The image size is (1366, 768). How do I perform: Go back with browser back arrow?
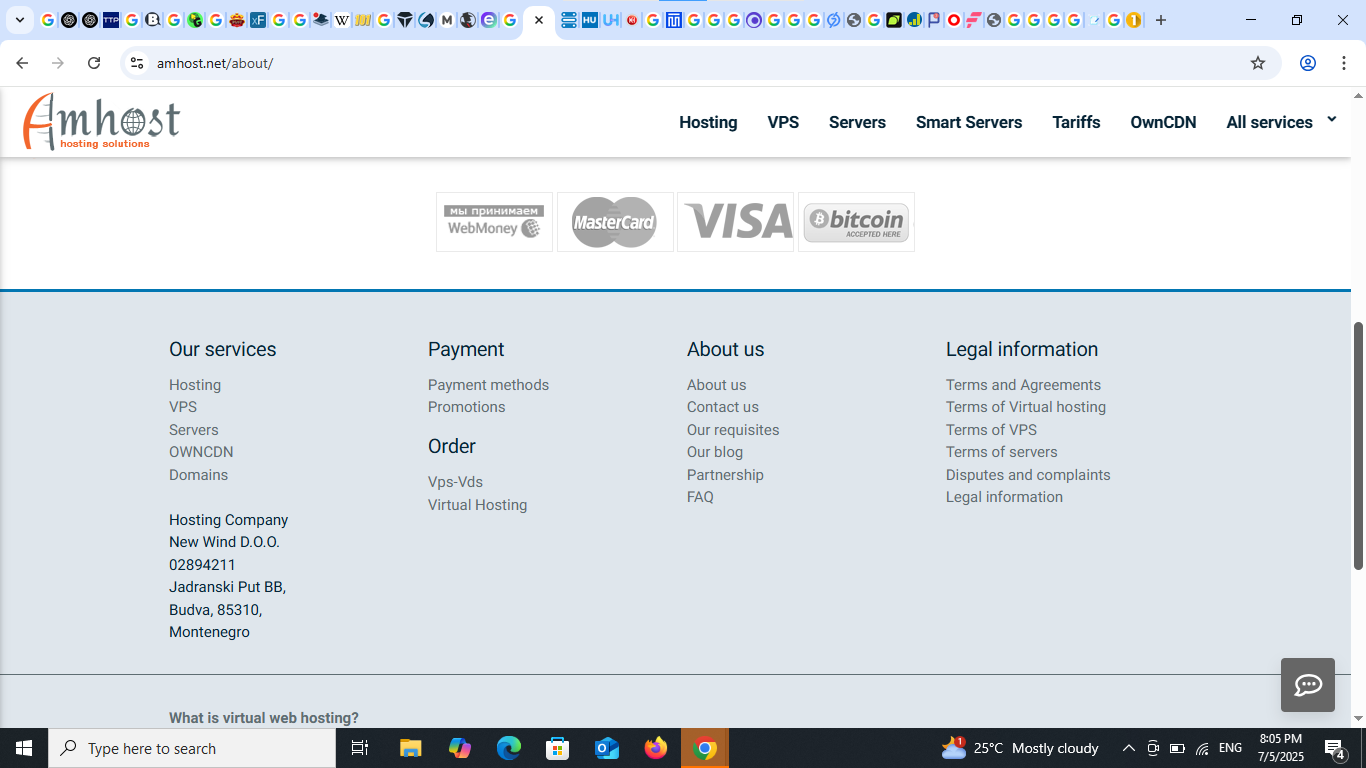pyautogui.click(x=22, y=63)
